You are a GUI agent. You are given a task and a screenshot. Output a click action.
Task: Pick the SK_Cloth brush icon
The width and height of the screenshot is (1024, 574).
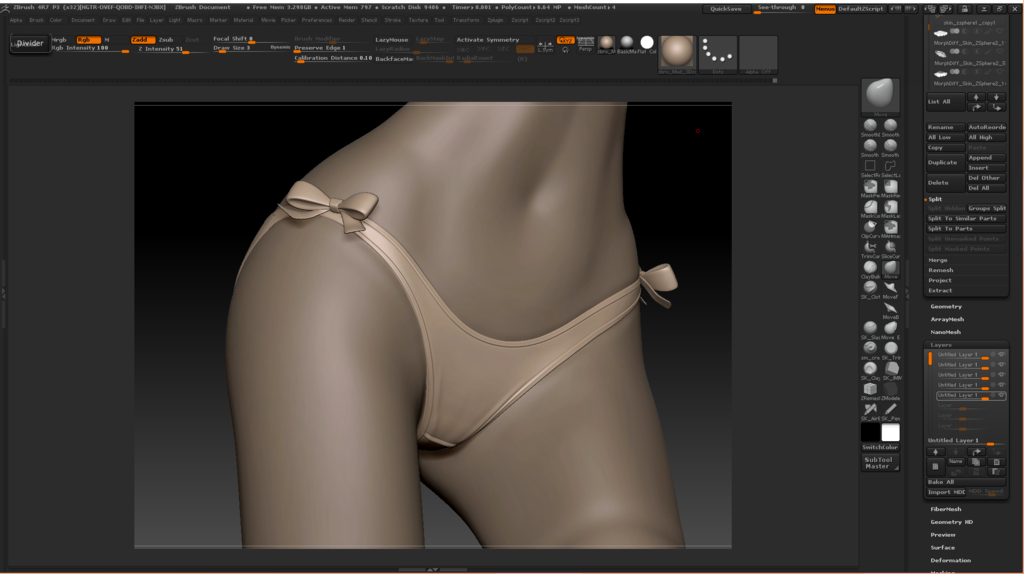pyautogui.click(x=870, y=288)
